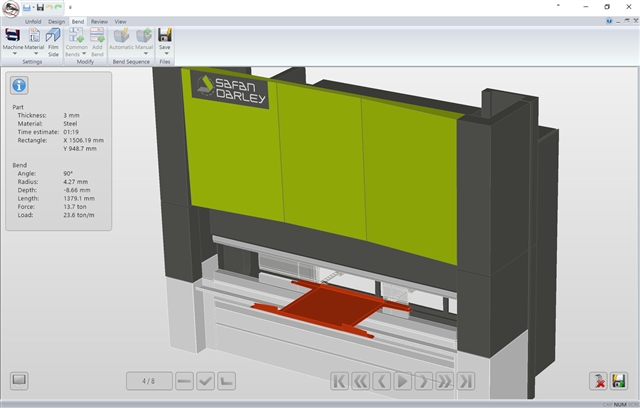Select the Film Side tool
Viewport: 640px width, 408px height.
[53, 36]
